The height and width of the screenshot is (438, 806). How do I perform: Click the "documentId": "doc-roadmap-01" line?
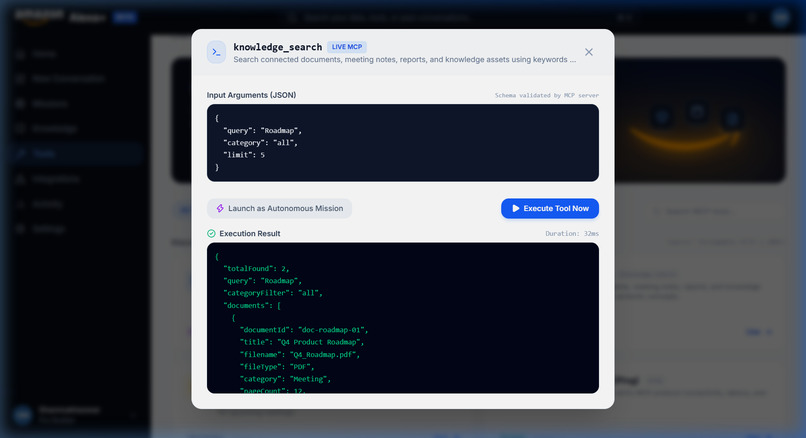coord(304,330)
